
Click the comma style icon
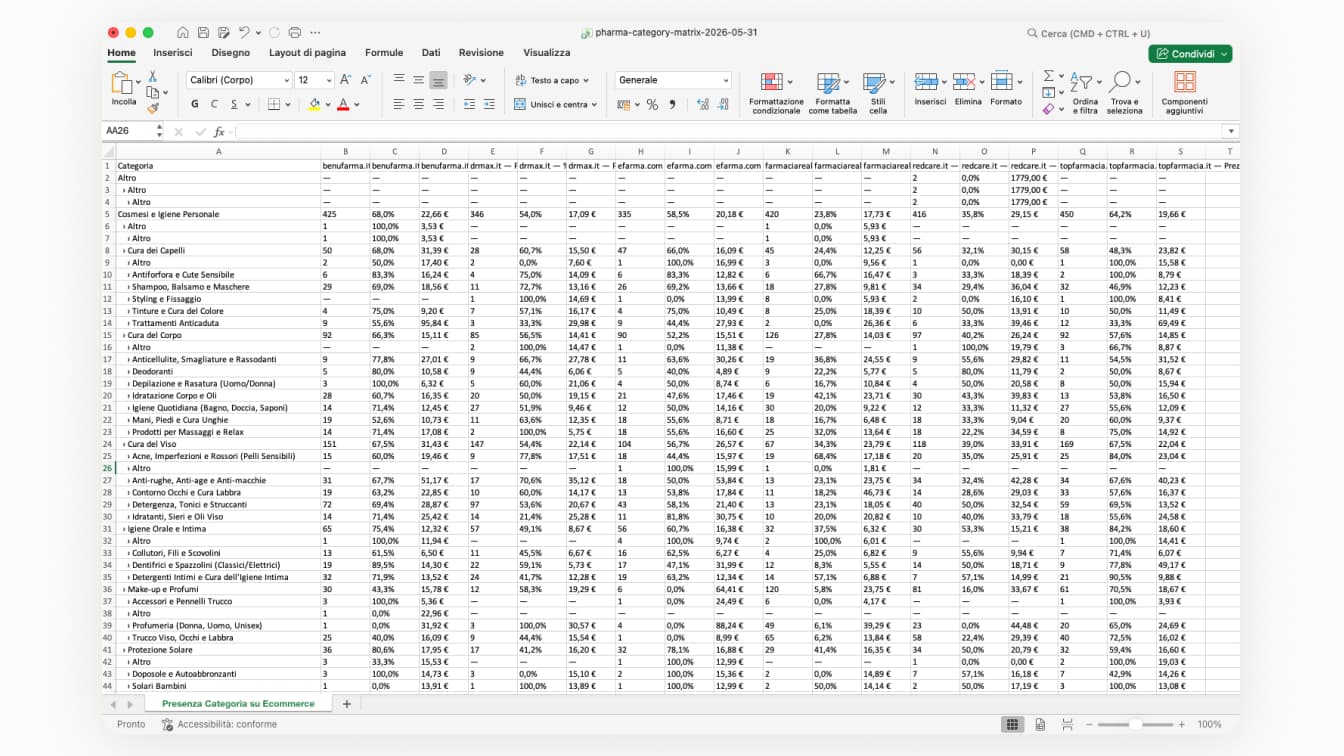tap(672, 104)
